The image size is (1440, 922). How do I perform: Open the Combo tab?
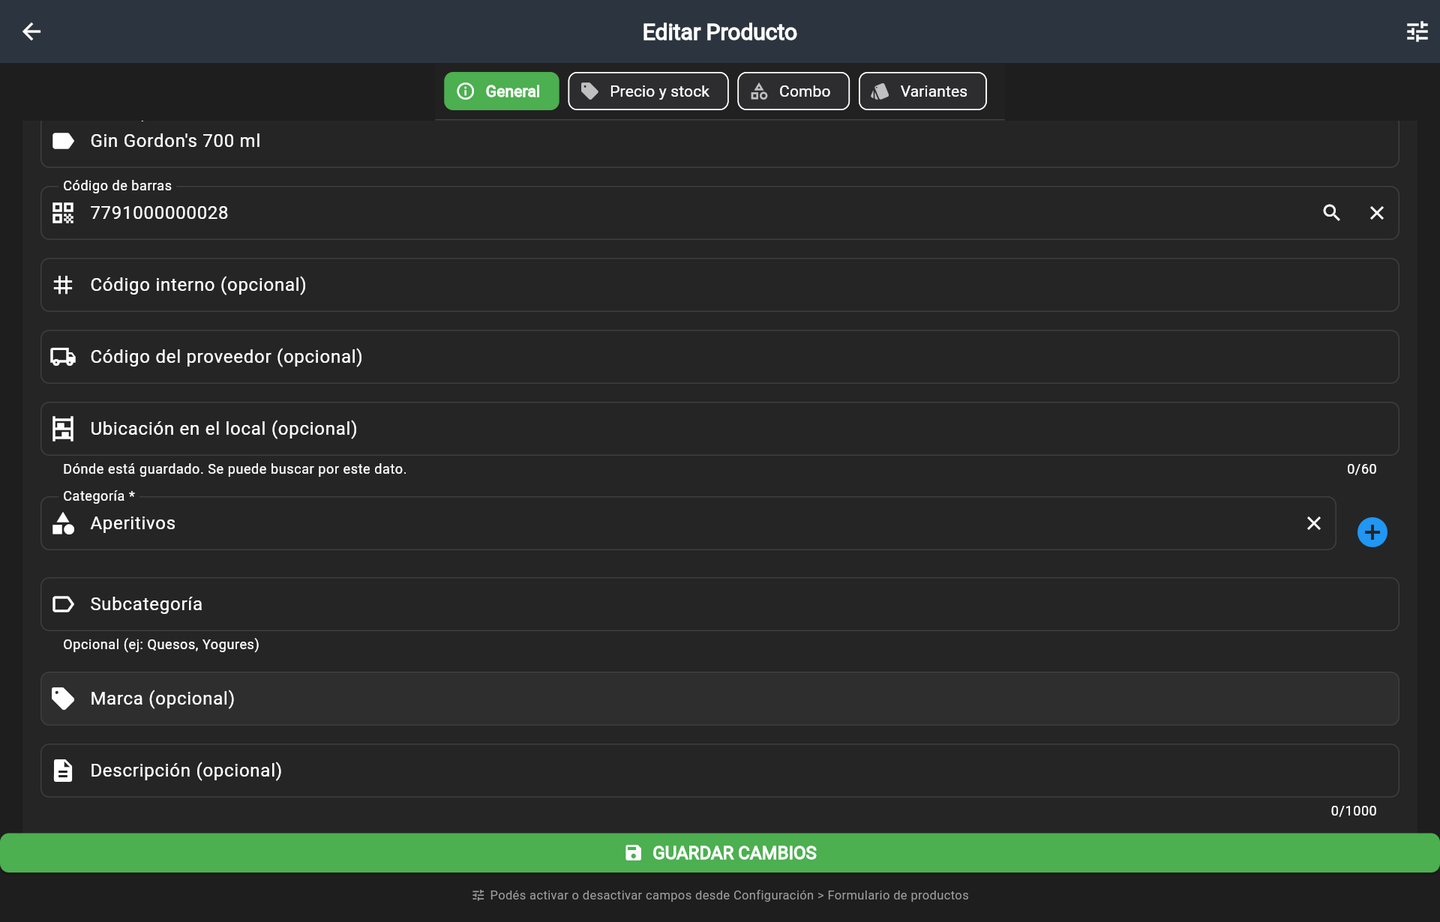click(x=793, y=91)
